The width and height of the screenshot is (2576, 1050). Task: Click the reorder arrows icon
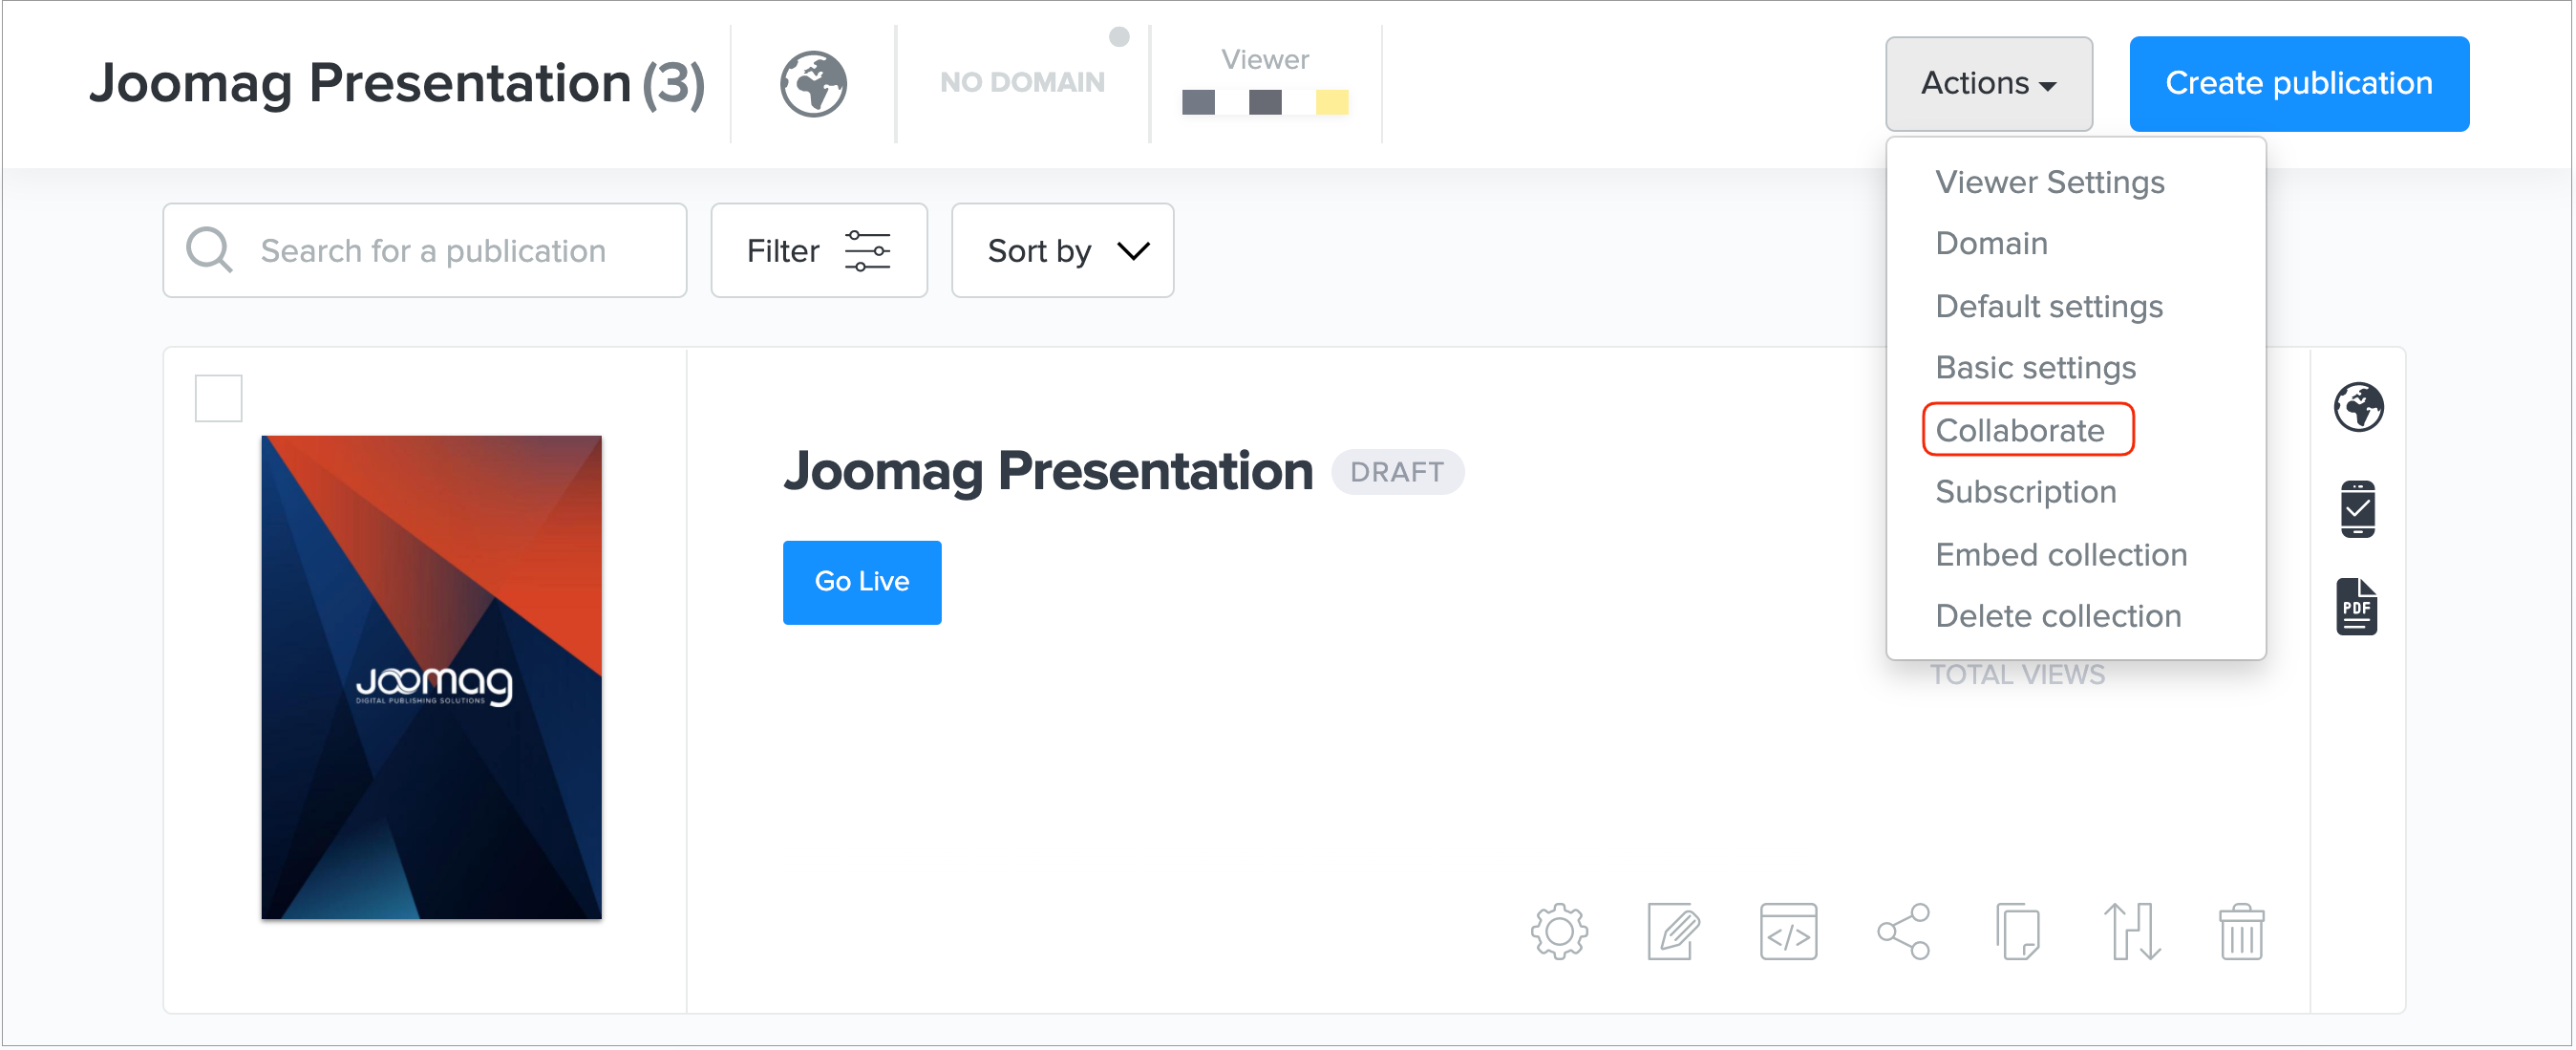2131,932
